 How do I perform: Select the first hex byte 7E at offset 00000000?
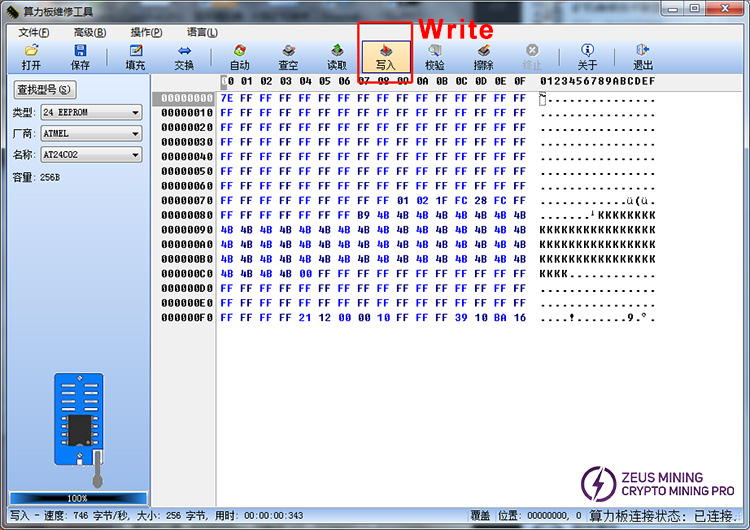pos(227,98)
